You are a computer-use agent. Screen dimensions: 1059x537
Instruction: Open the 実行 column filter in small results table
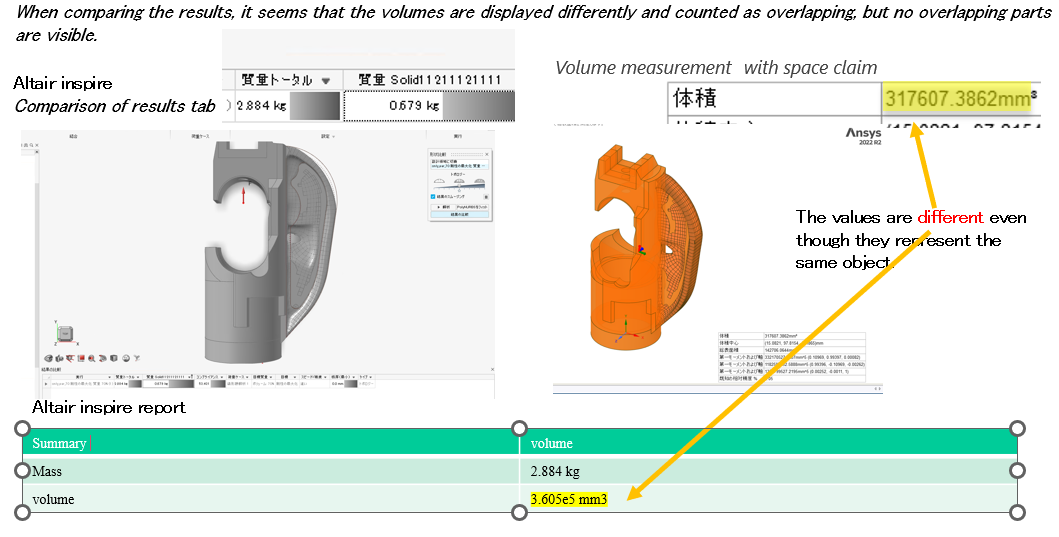point(109,377)
